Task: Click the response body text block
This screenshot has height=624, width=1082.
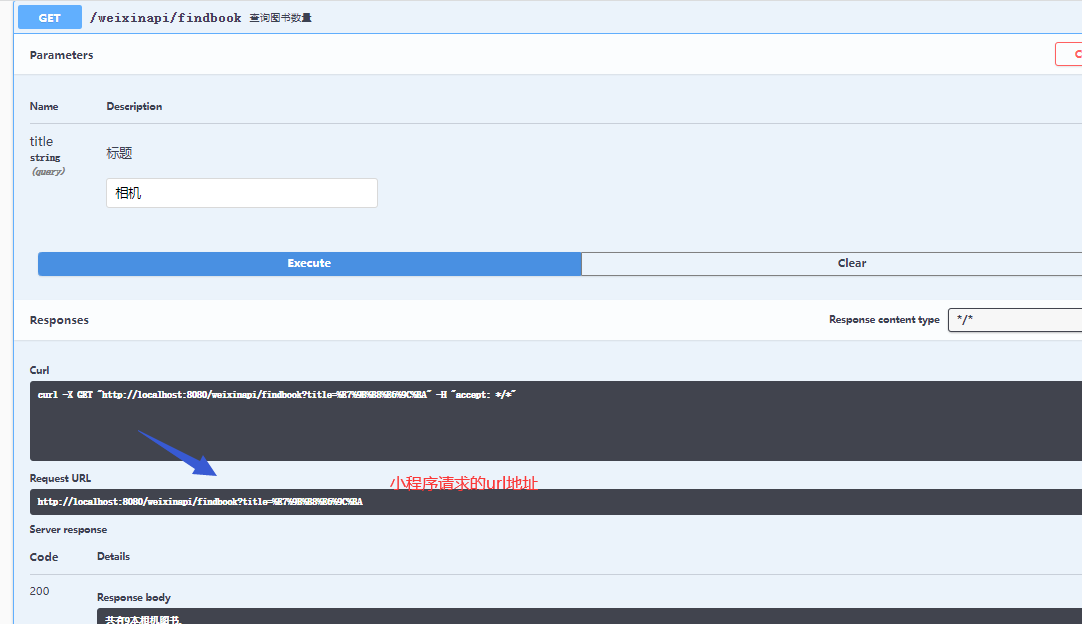Action: (589, 616)
